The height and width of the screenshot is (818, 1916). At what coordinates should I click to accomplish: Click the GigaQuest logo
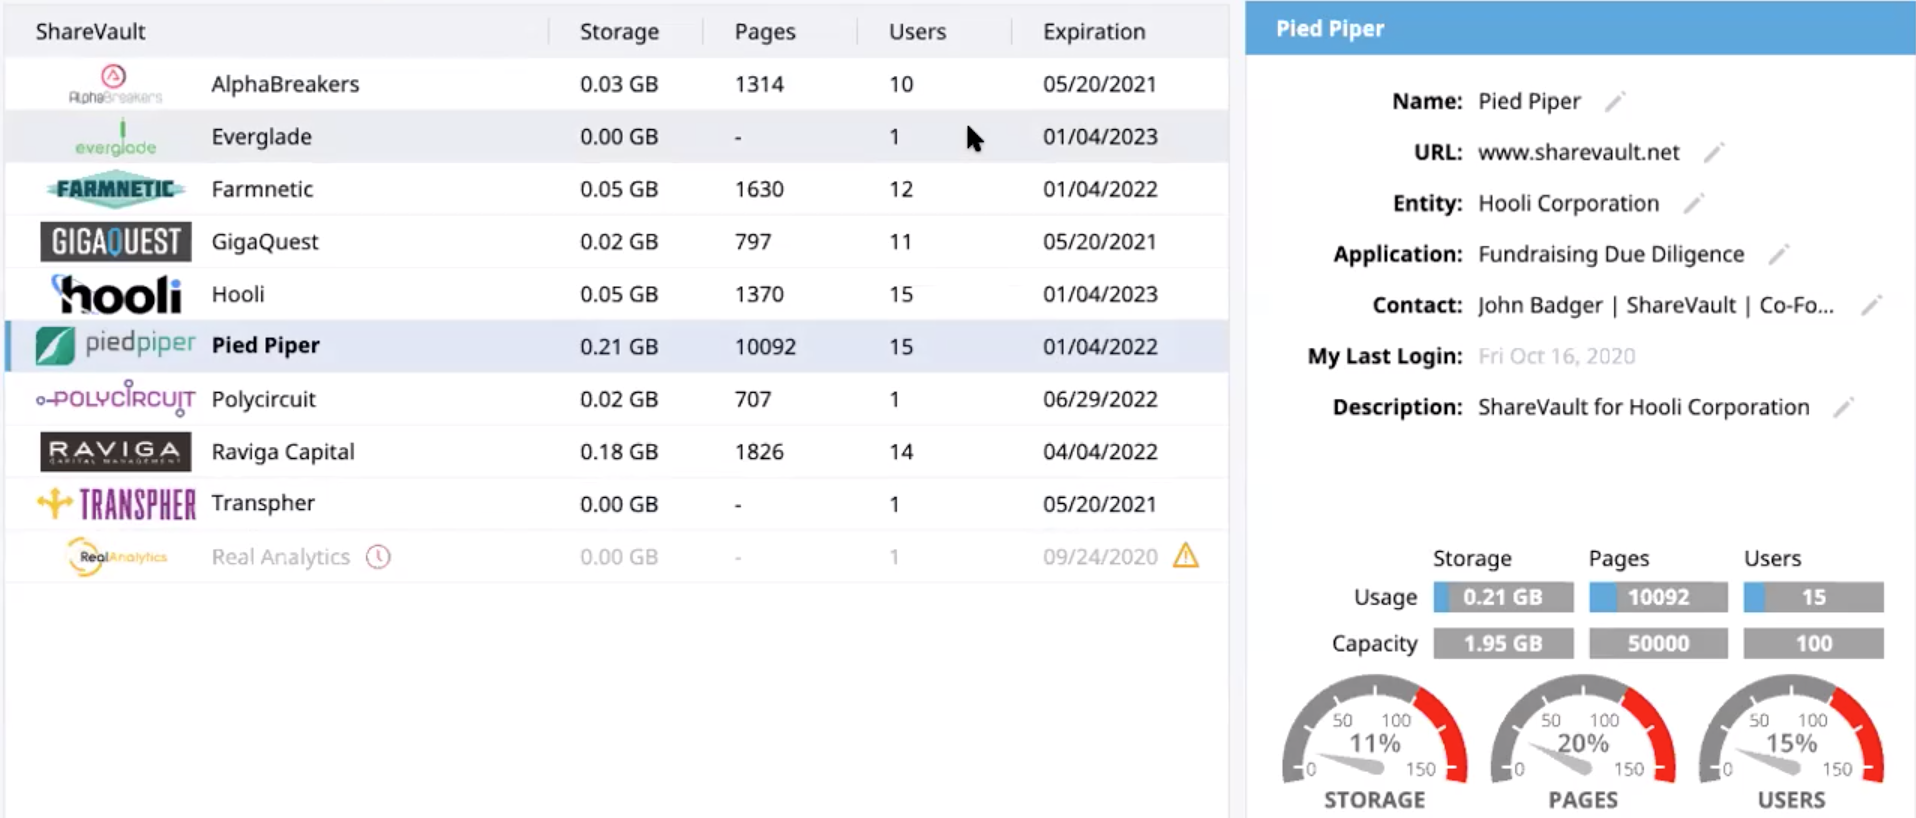click(116, 241)
